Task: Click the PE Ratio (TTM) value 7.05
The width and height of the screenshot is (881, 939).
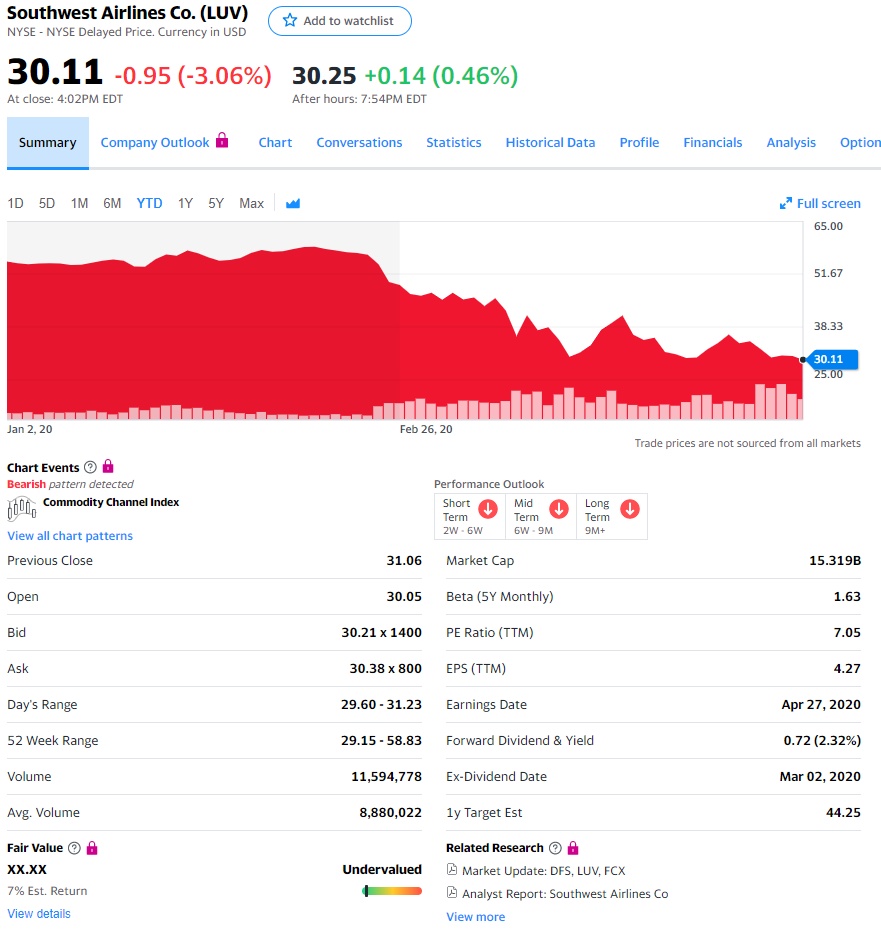Action: [847, 632]
